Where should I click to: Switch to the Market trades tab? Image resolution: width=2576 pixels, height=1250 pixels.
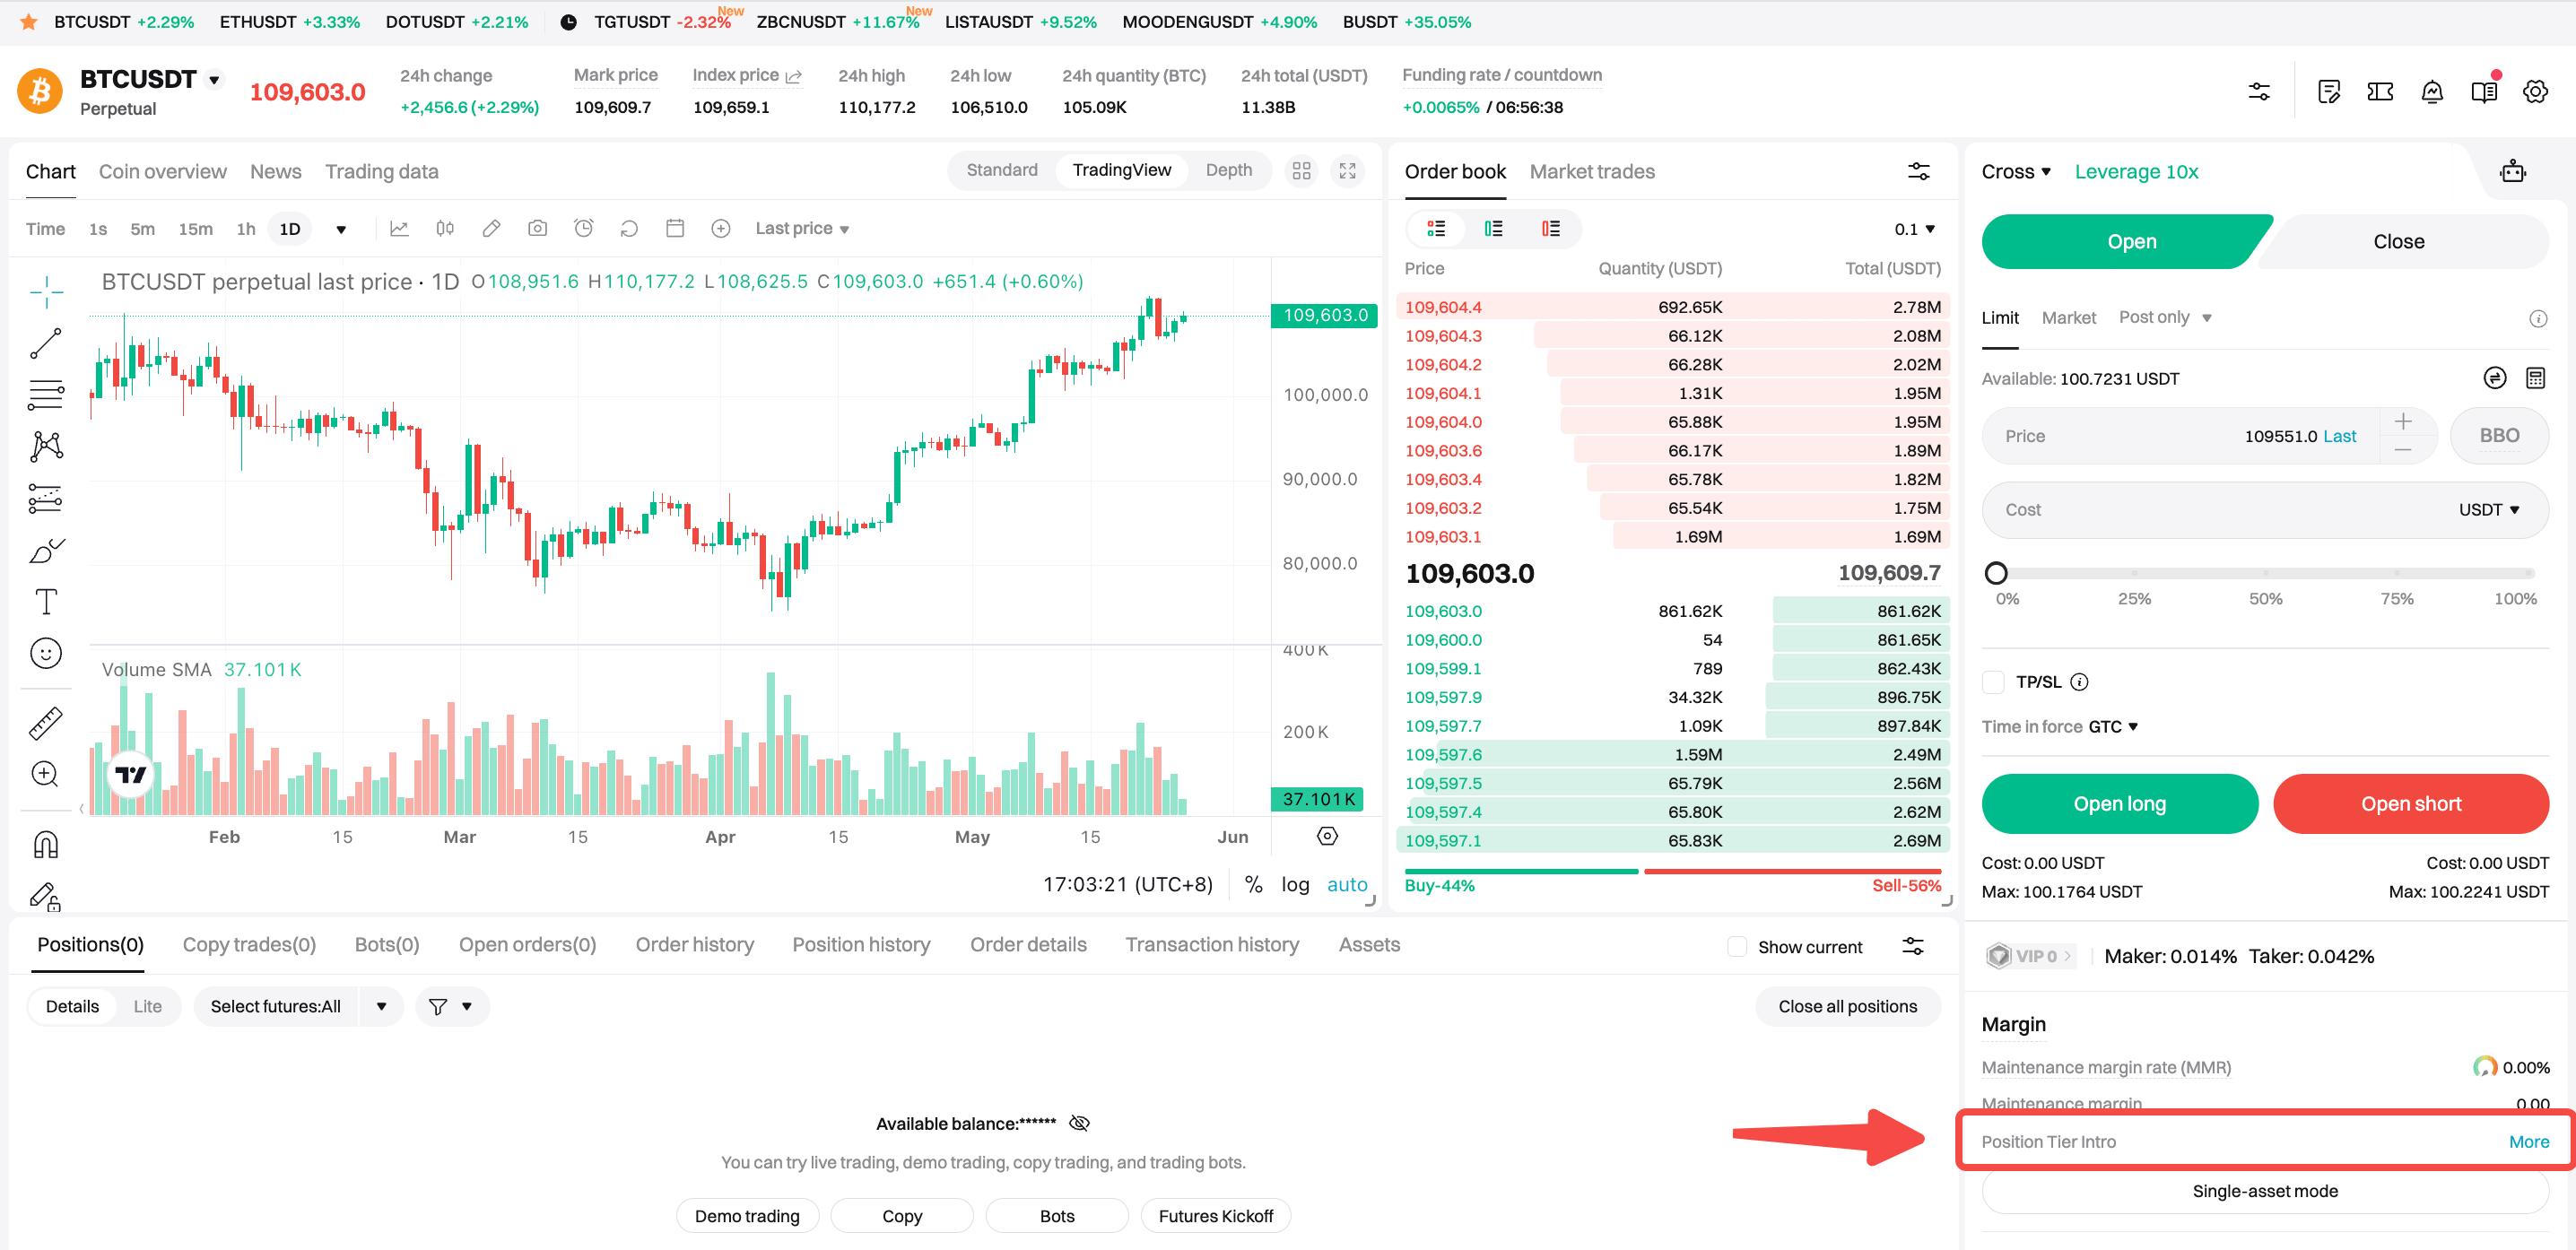[x=1591, y=171]
